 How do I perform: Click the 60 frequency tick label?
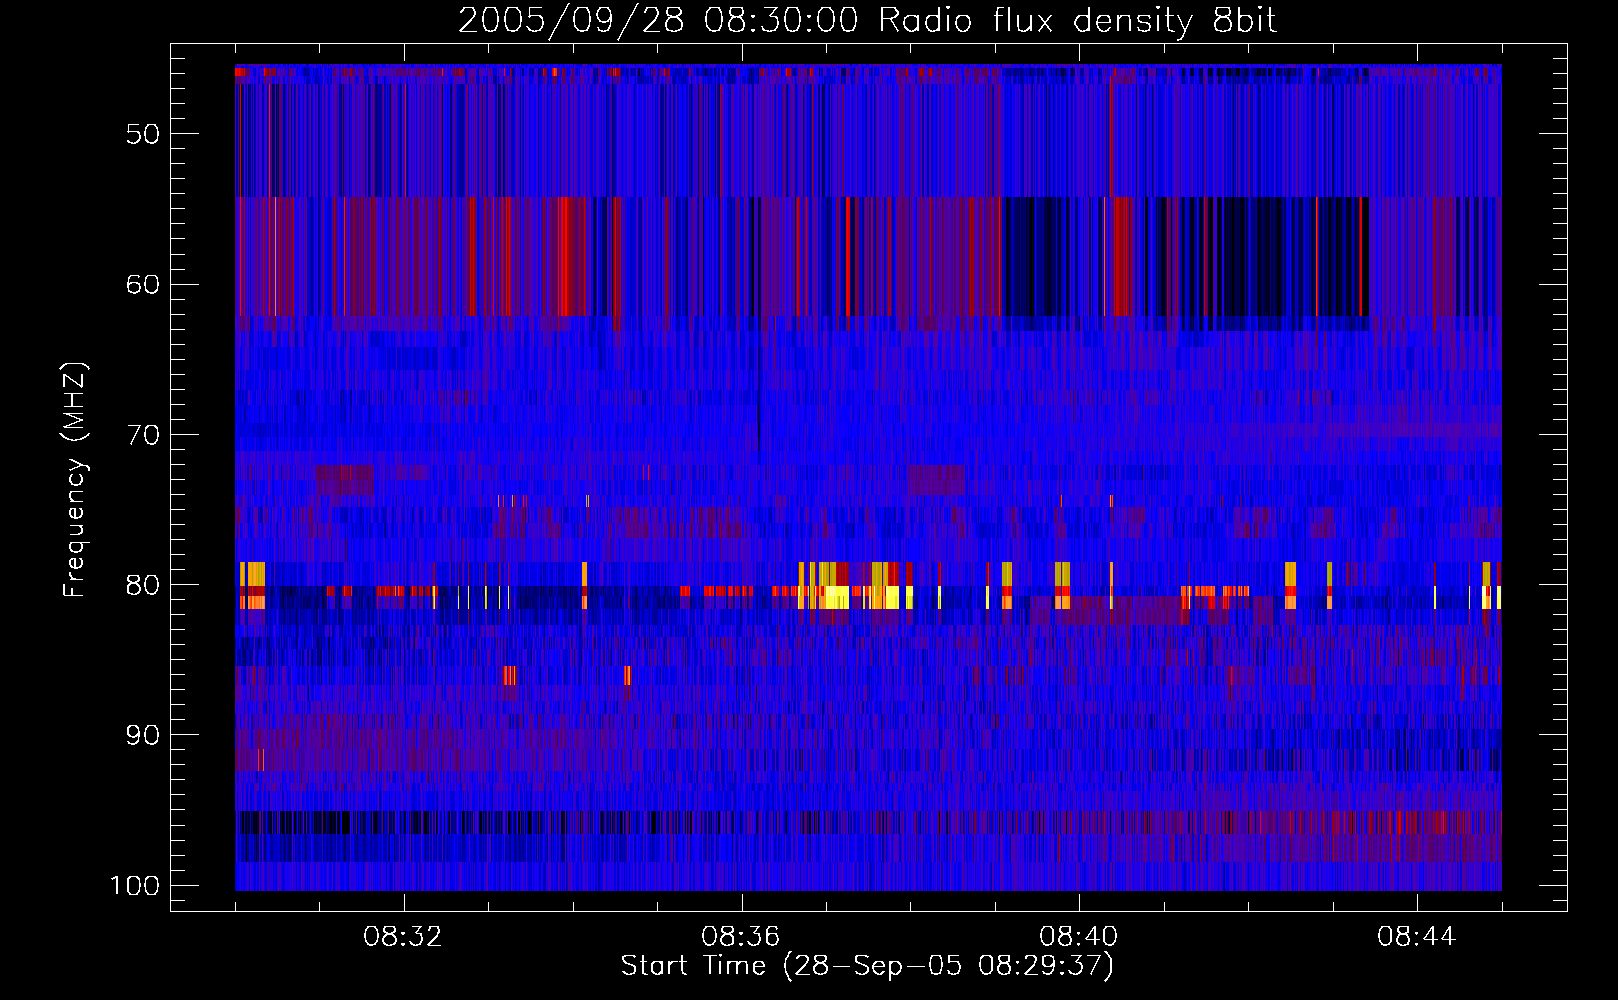click(143, 284)
